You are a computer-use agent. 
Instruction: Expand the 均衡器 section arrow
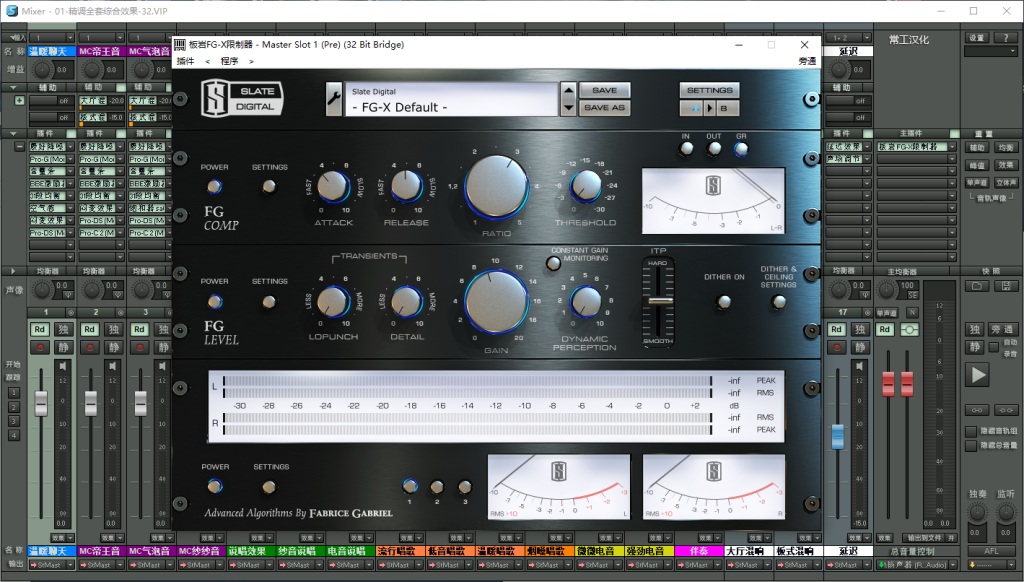(x=14, y=270)
